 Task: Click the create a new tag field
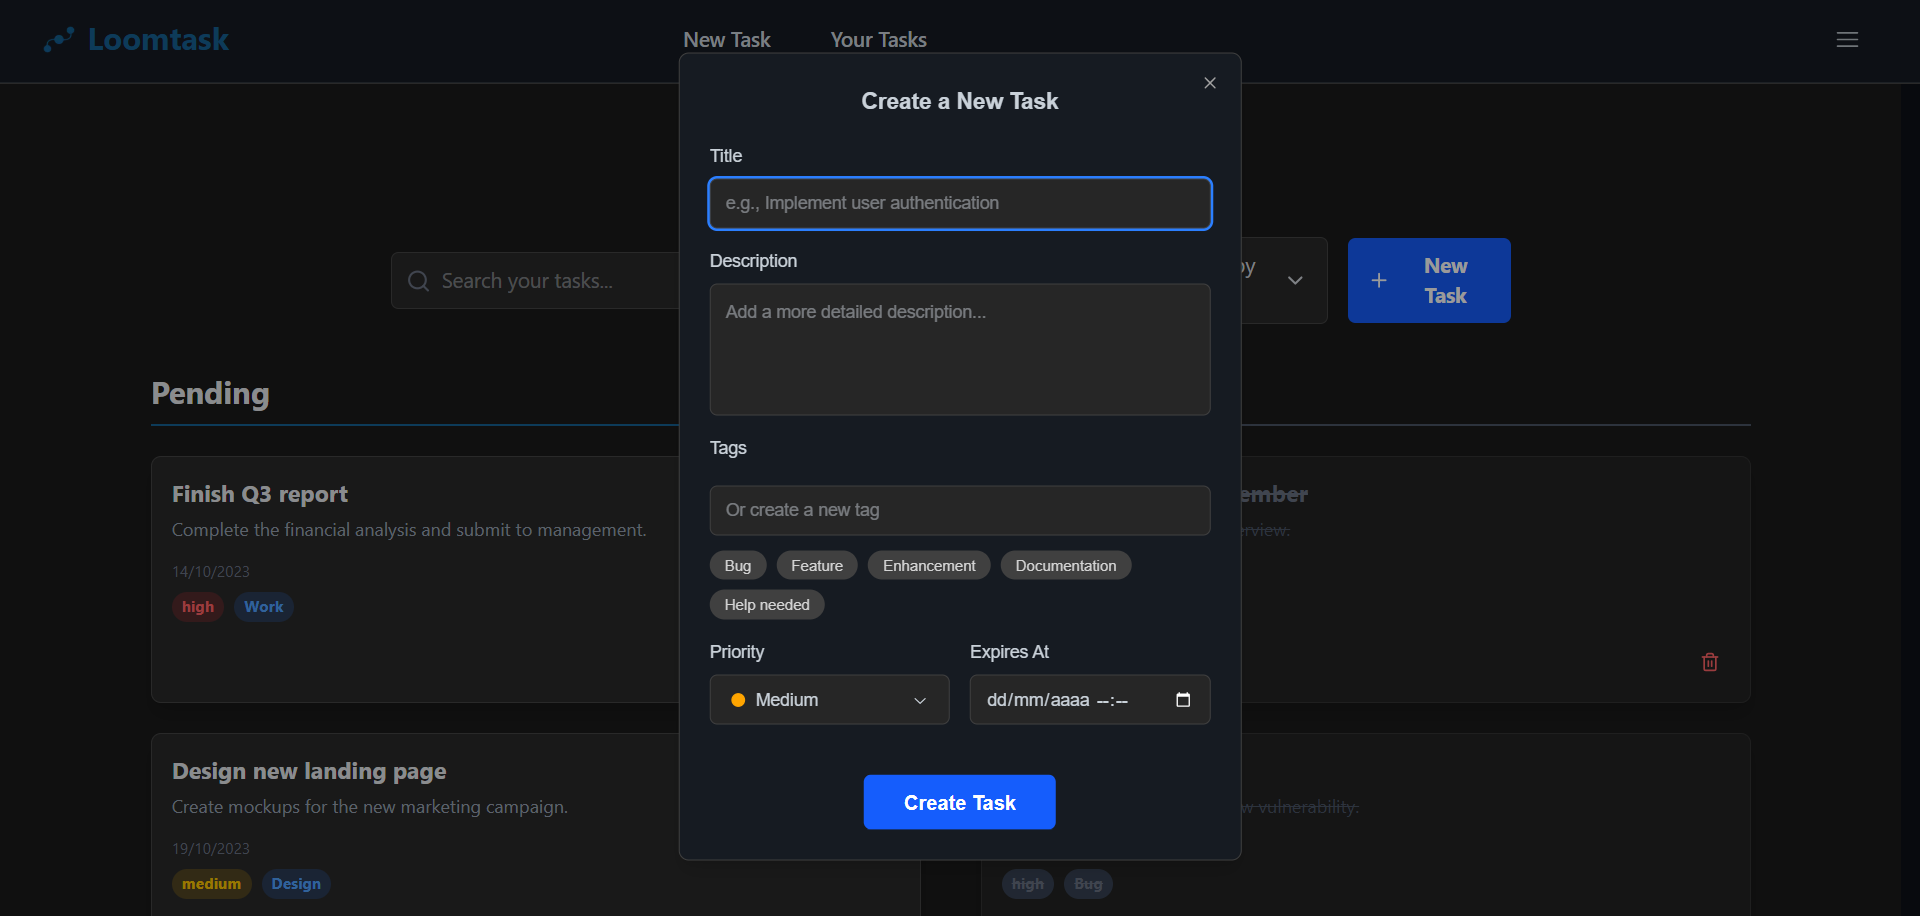(x=959, y=511)
